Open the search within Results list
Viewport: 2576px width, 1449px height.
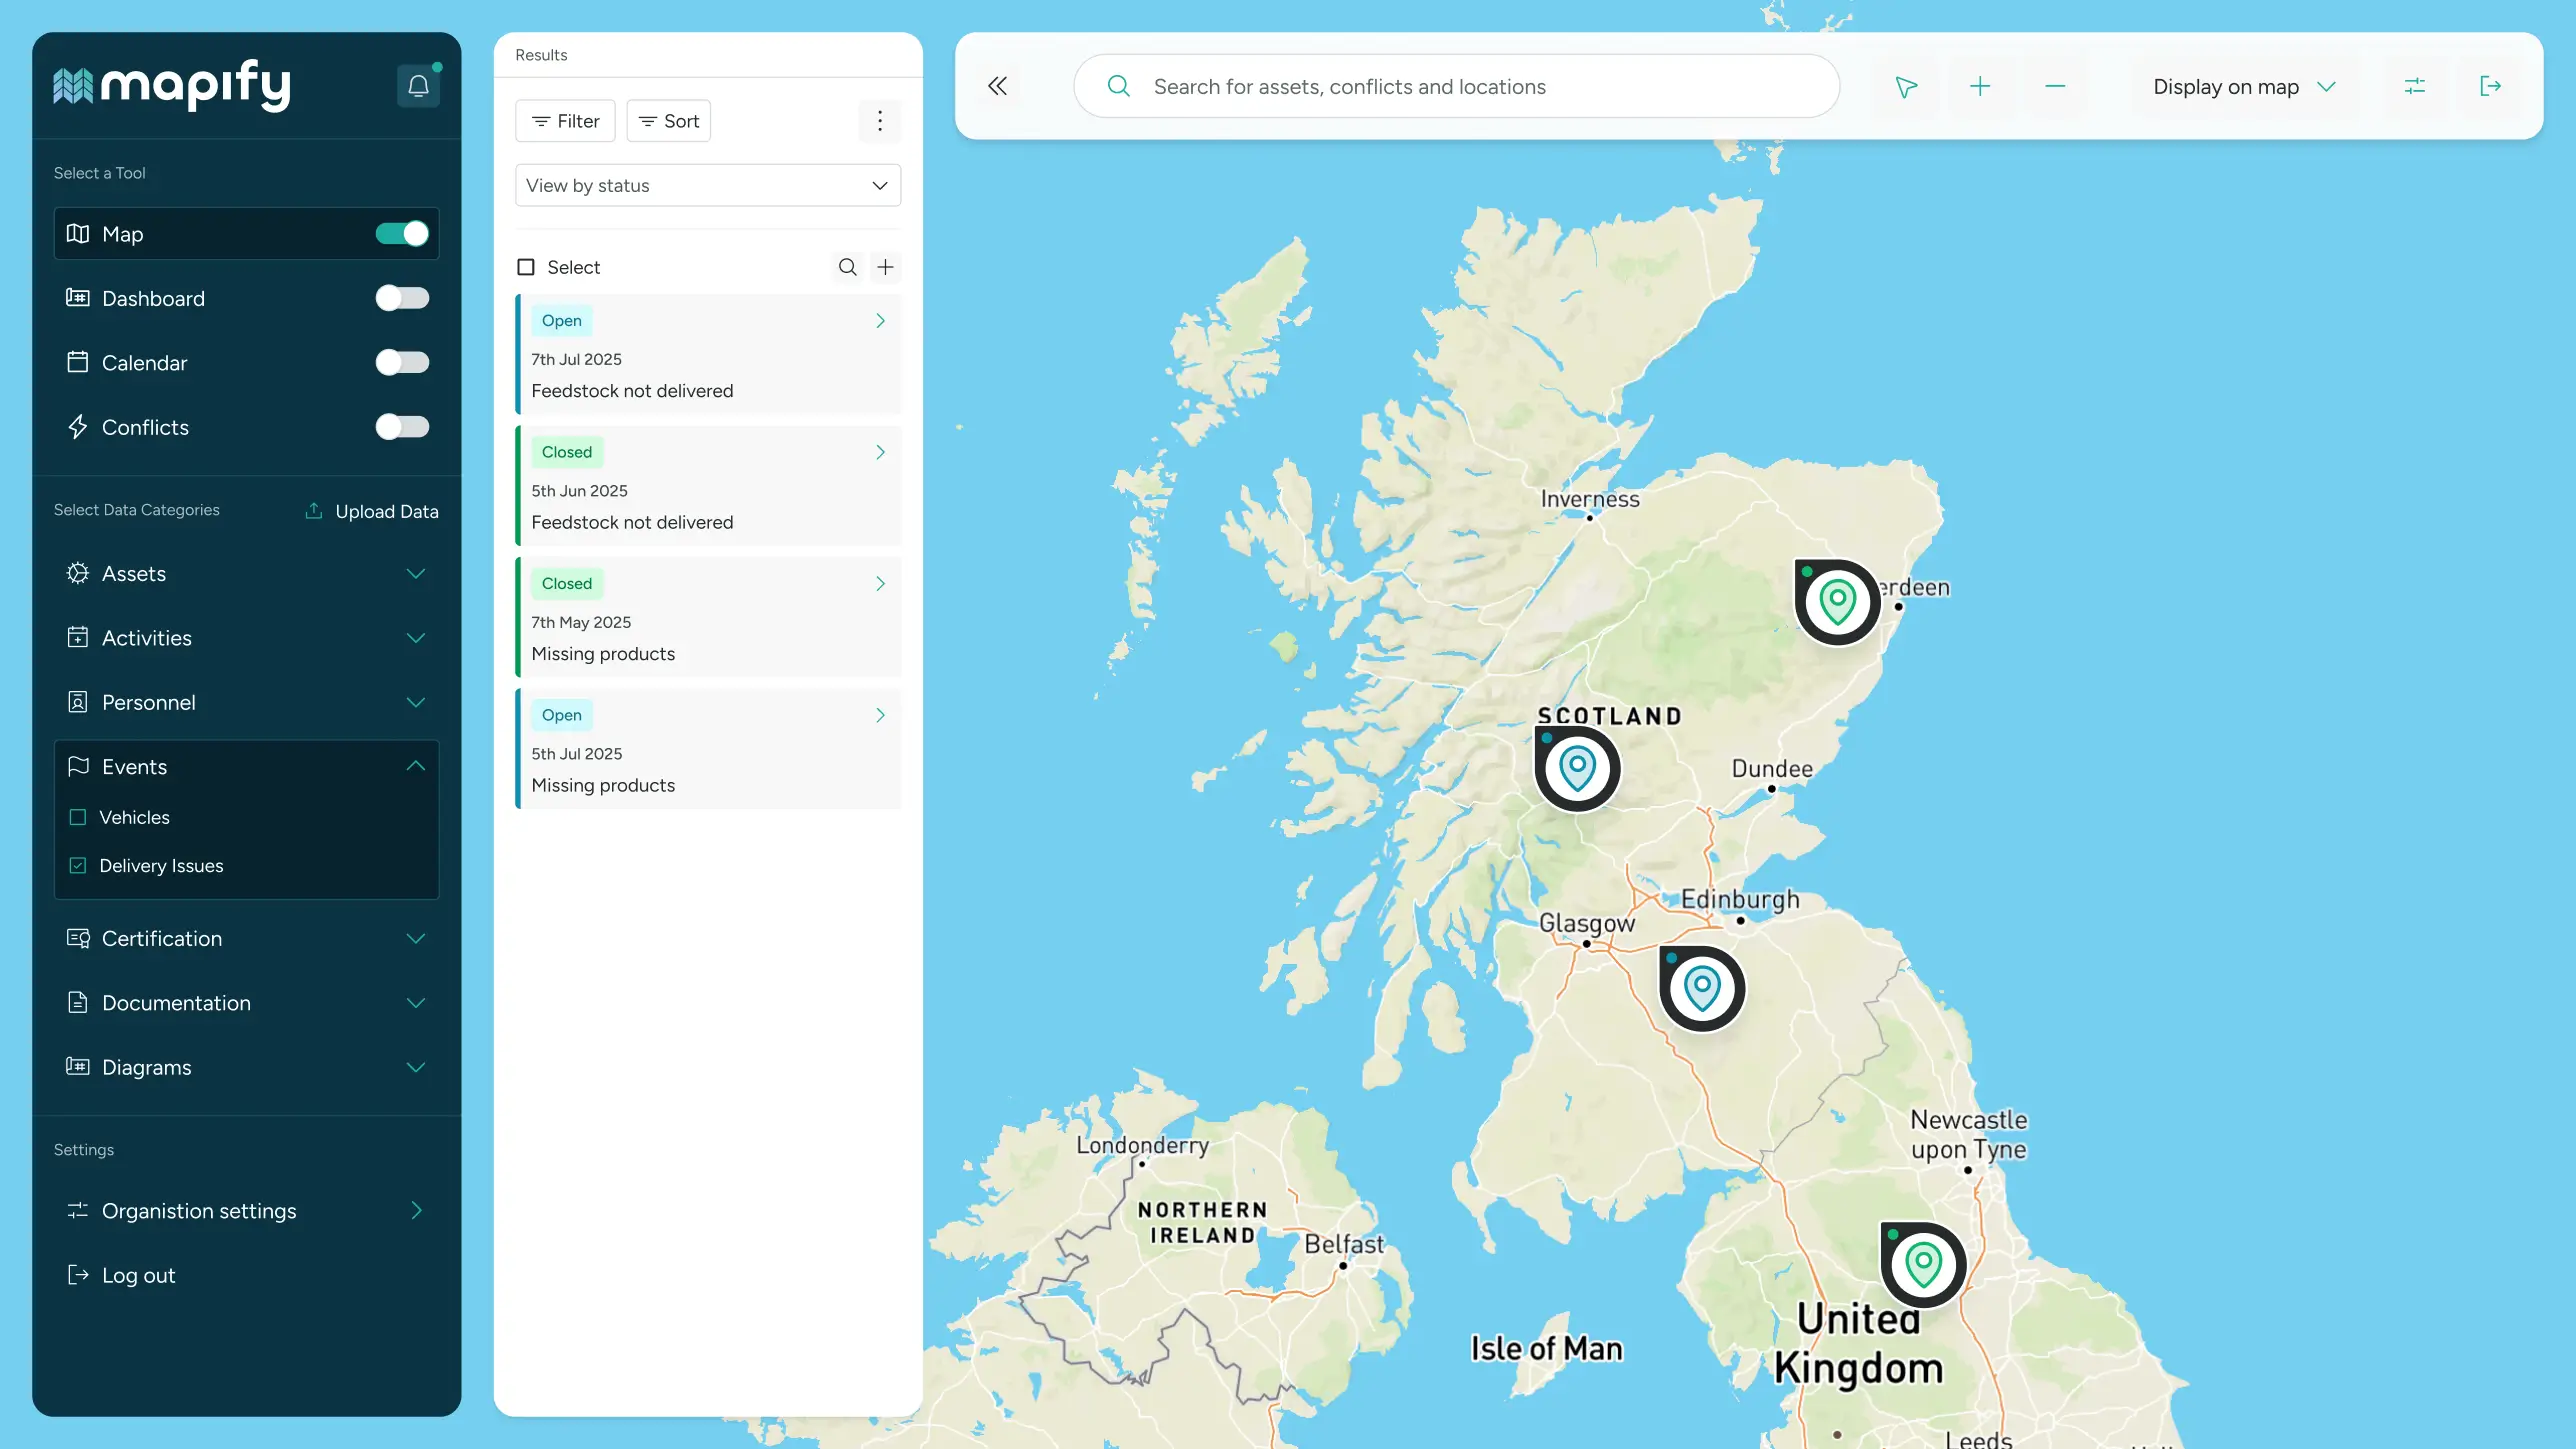(x=847, y=267)
